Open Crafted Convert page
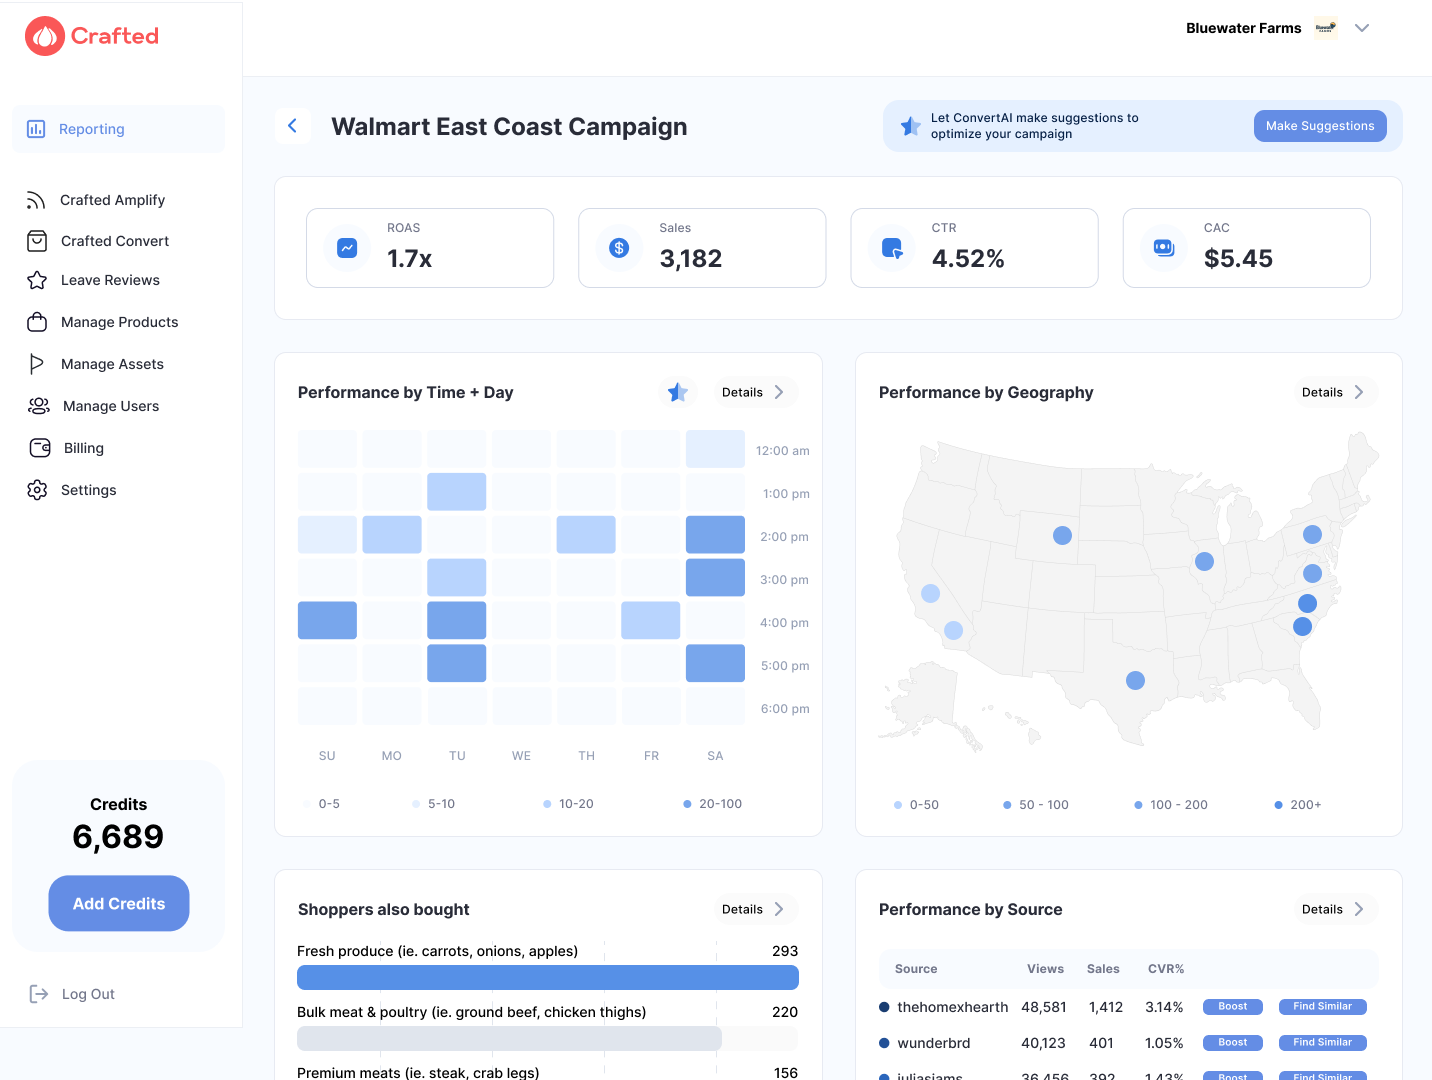Screen dimensions: 1432x1080 point(115,241)
